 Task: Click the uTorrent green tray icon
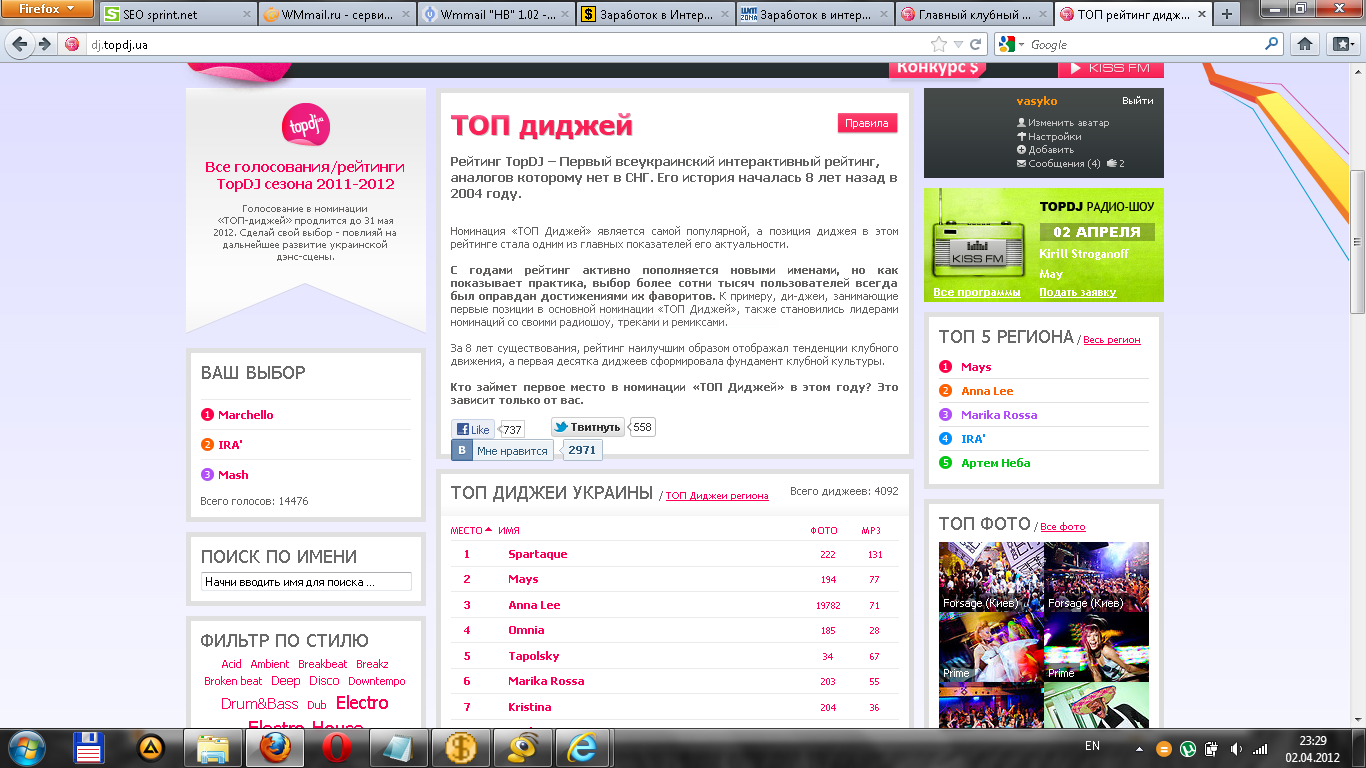(x=1188, y=748)
